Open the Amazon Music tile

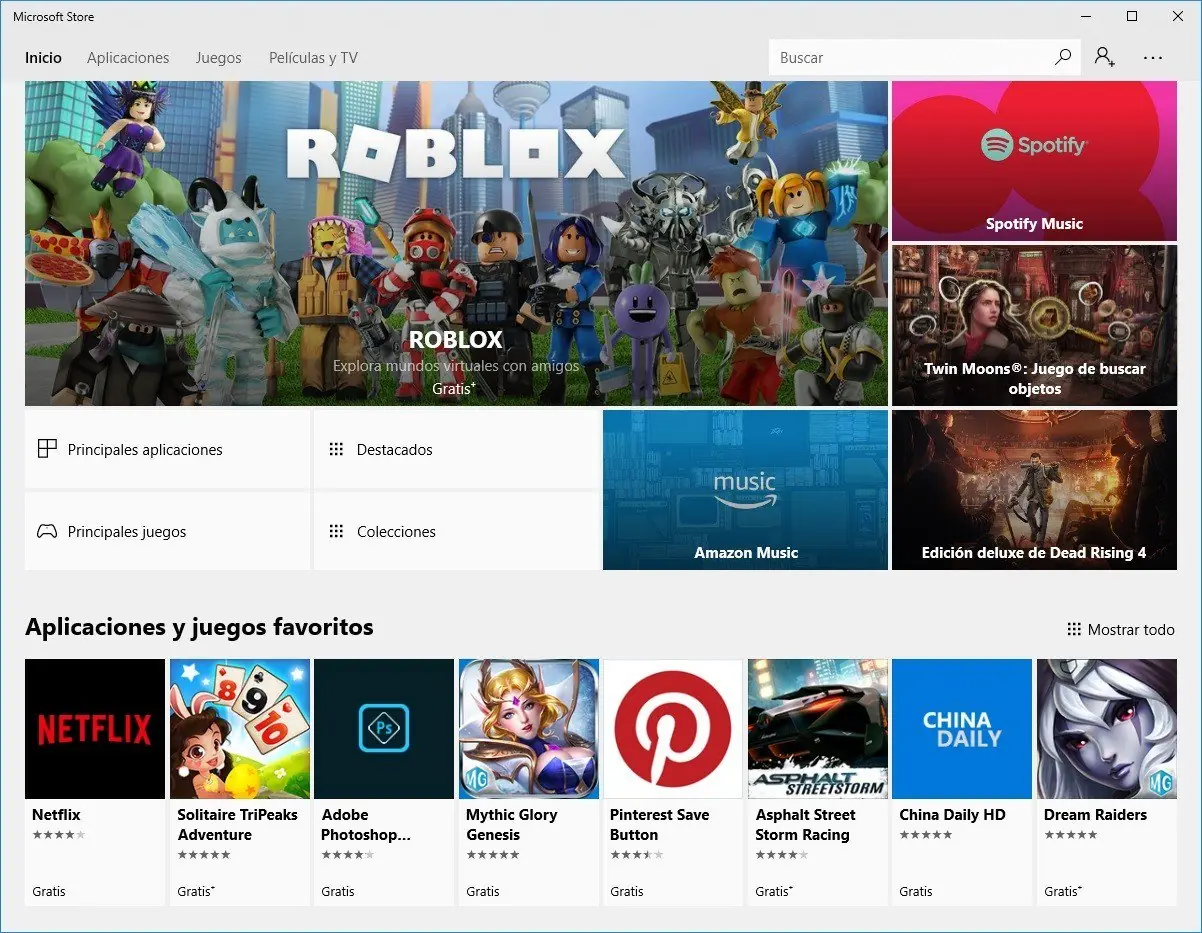coord(745,490)
